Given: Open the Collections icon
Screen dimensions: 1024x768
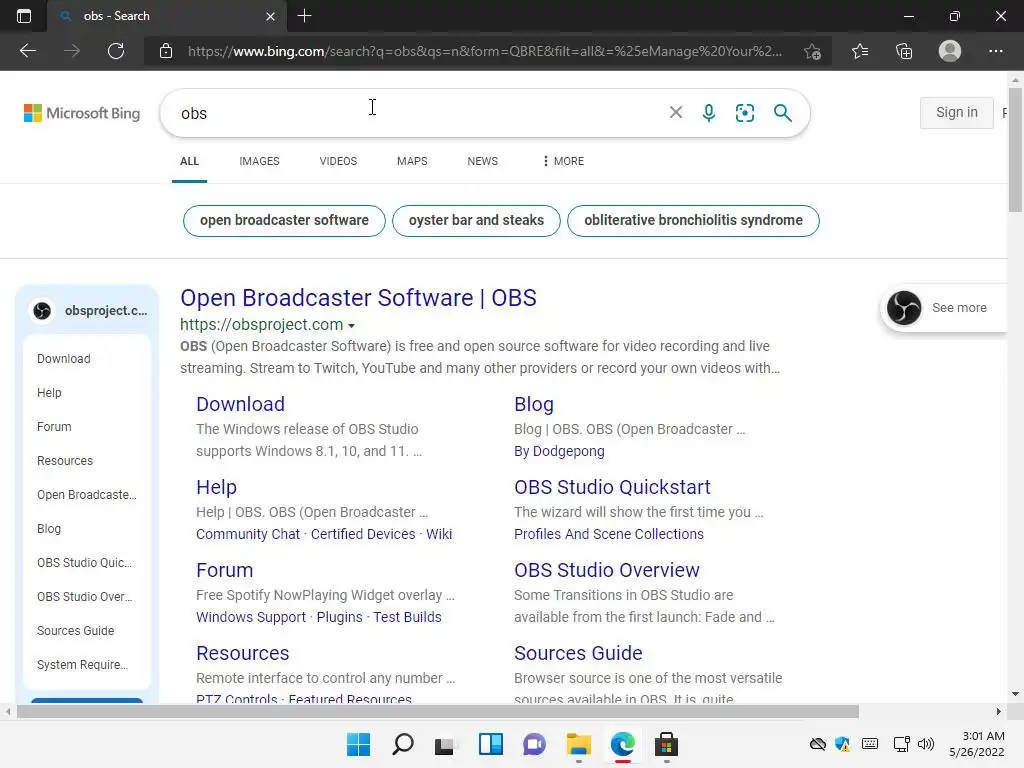Looking at the screenshot, I should pyautogui.click(x=904, y=51).
